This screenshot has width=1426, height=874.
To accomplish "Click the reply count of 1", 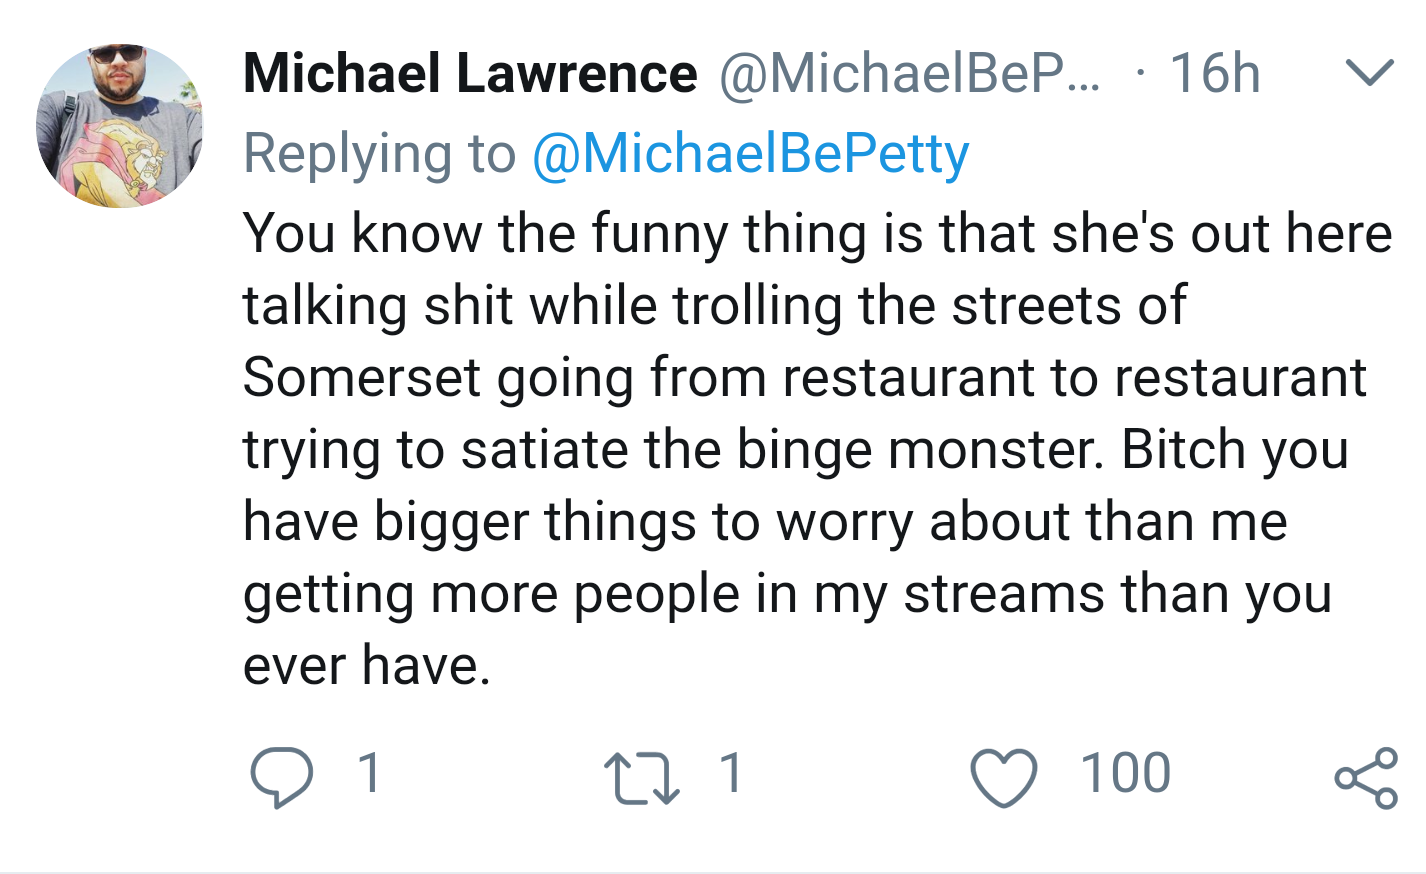I will [x=369, y=773].
